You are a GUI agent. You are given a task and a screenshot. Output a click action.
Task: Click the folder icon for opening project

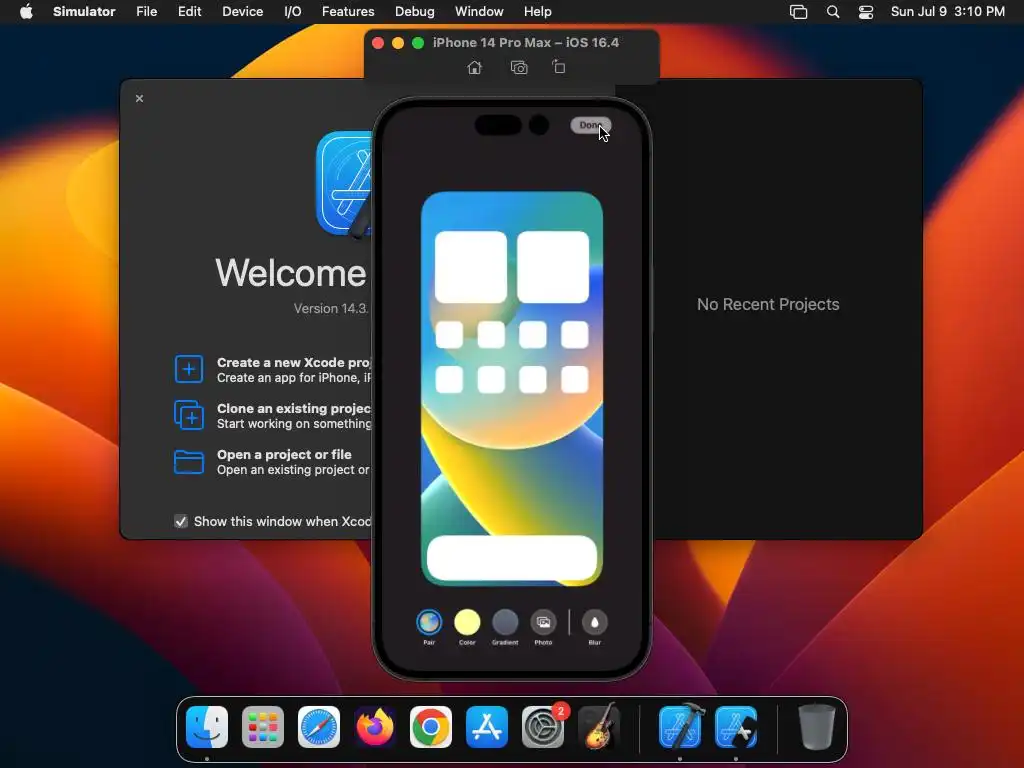click(x=189, y=462)
